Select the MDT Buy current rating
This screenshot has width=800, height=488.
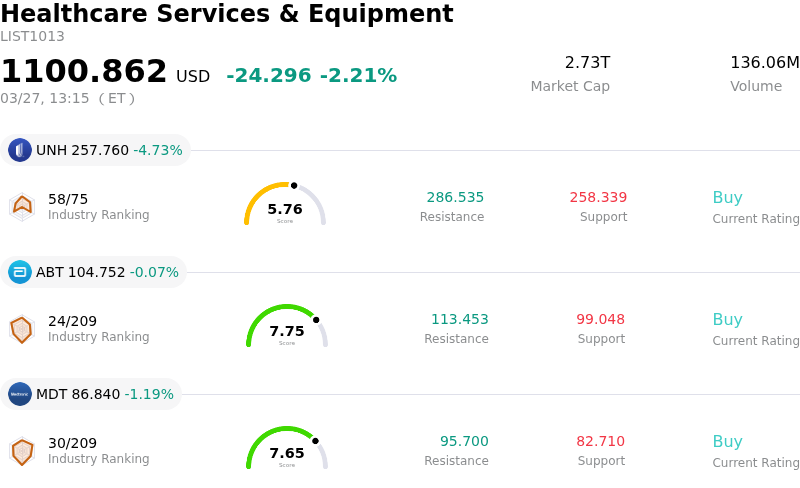pyautogui.click(x=727, y=442)
